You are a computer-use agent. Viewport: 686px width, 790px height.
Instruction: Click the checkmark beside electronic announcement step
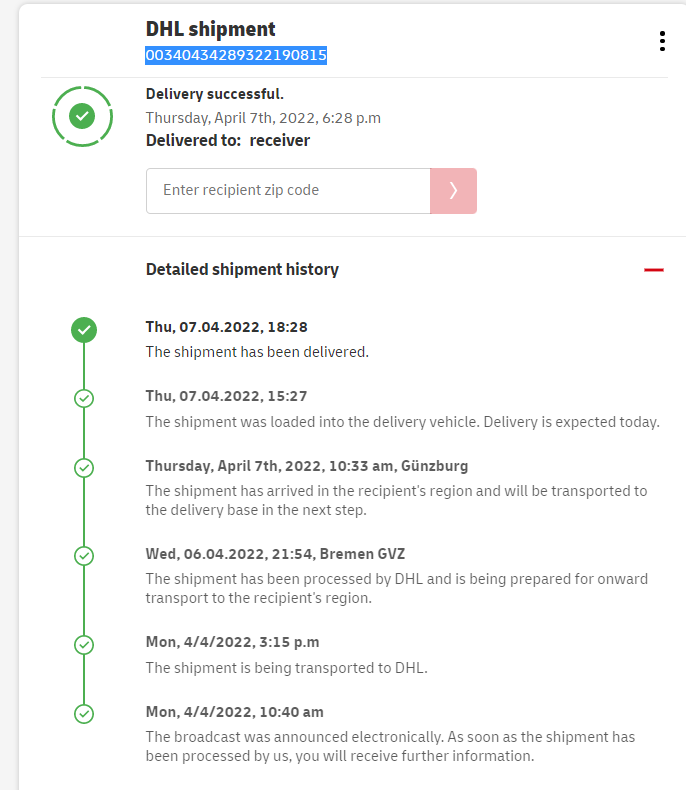tap(84, 713)
